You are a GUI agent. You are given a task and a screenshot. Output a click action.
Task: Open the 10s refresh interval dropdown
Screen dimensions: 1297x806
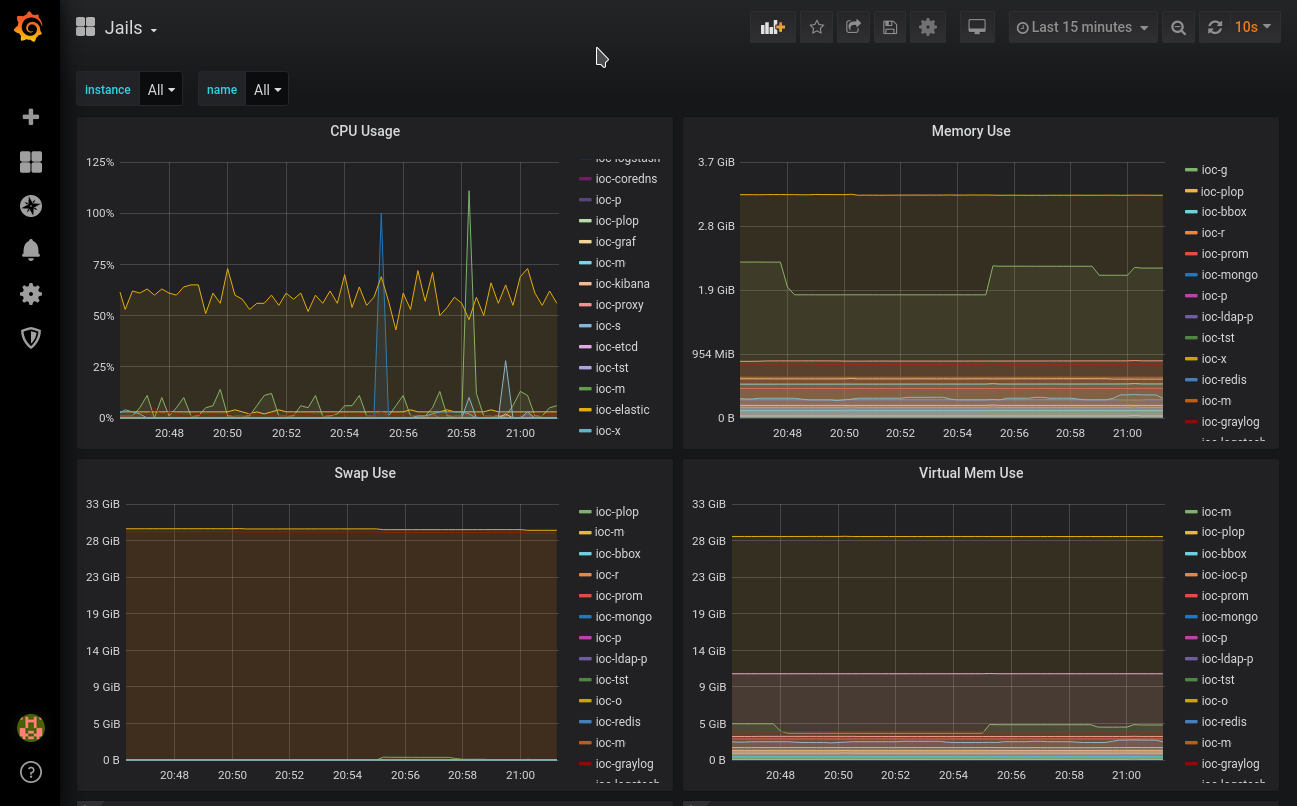[1252, 28]
